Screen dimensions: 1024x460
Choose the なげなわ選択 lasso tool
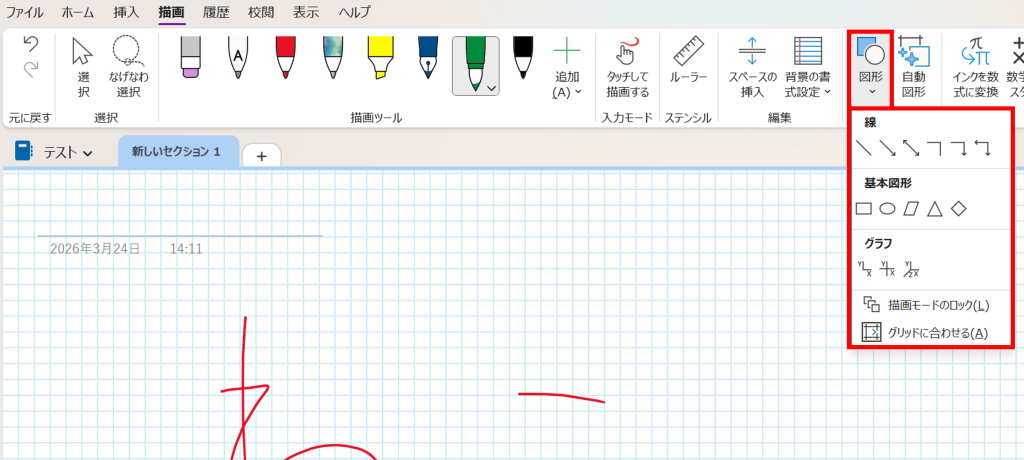pyautogui.click(x=128, y=67)
